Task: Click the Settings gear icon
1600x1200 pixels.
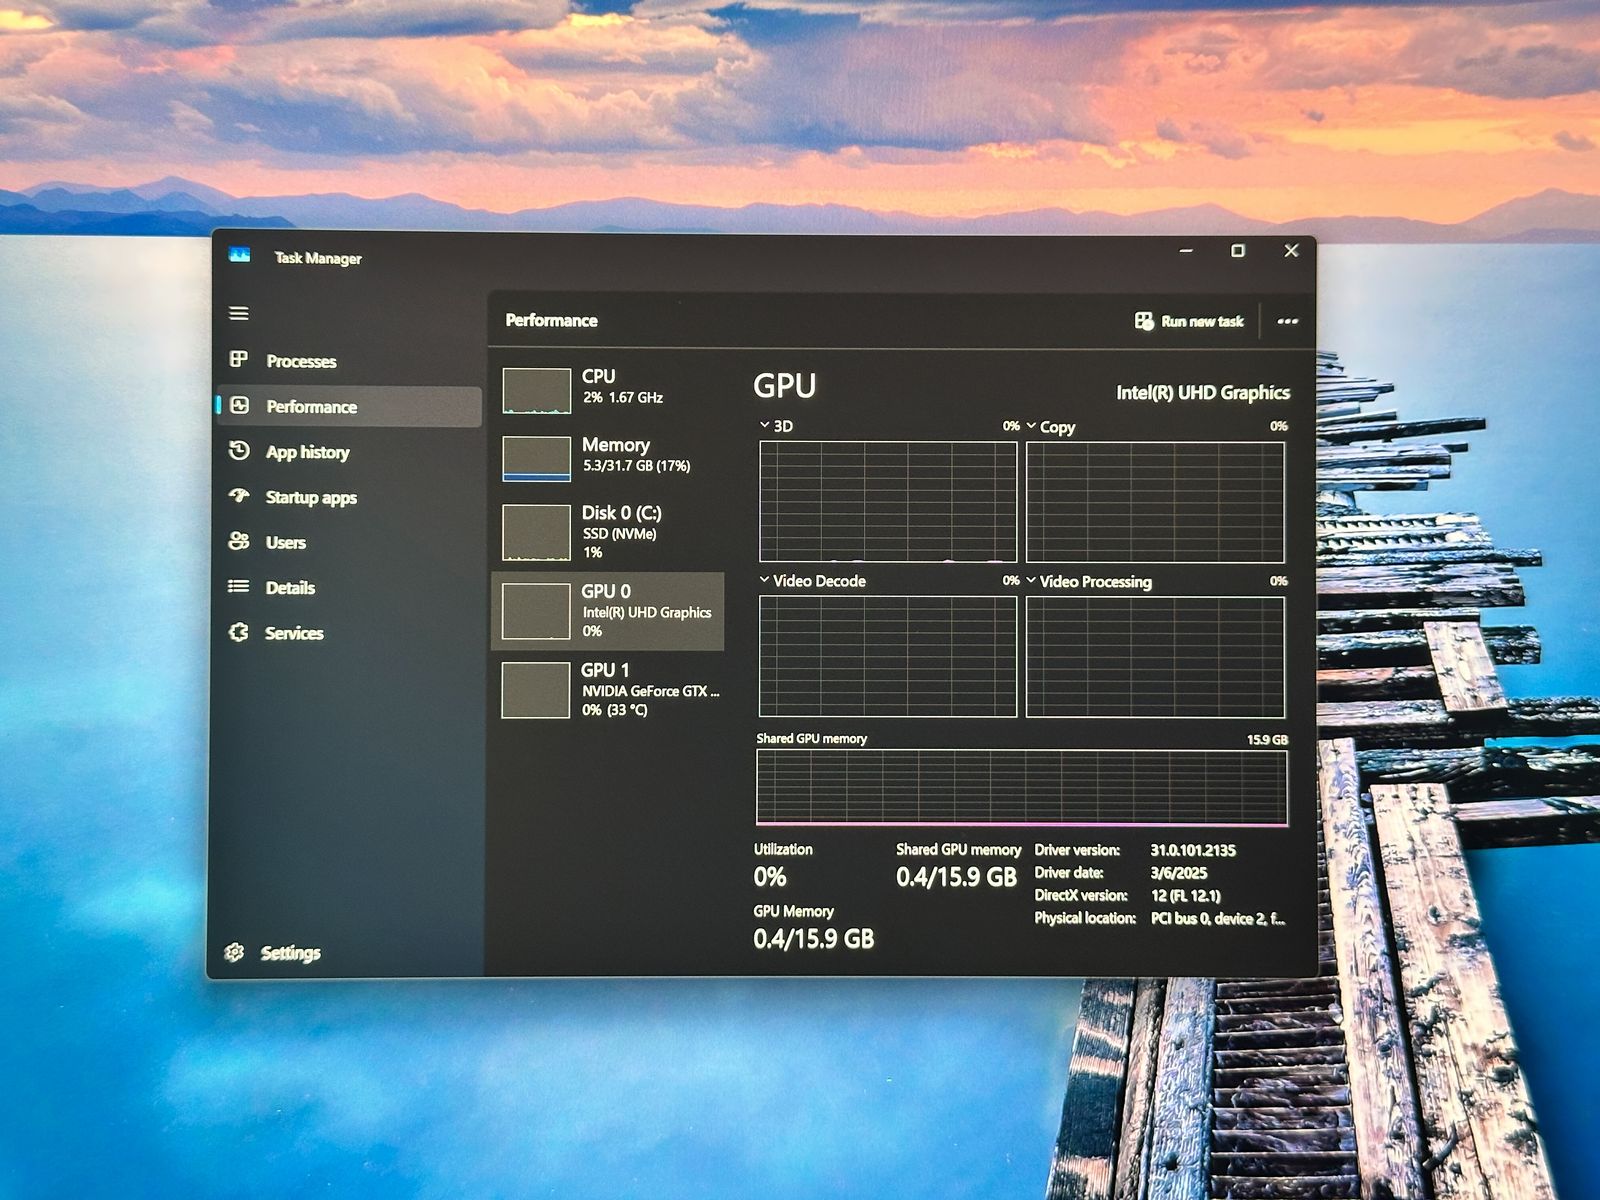Action: click(235, 952)
